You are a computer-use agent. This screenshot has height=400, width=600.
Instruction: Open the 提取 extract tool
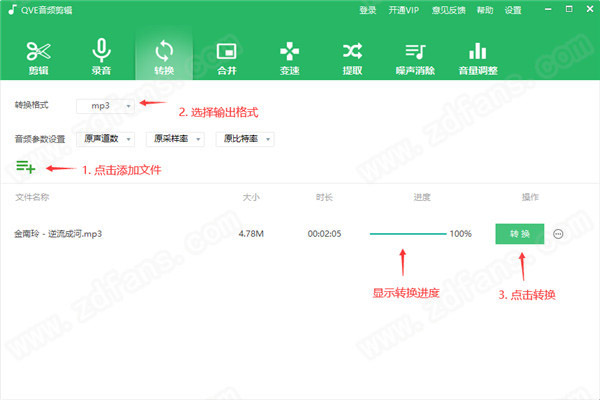point(352,58)
